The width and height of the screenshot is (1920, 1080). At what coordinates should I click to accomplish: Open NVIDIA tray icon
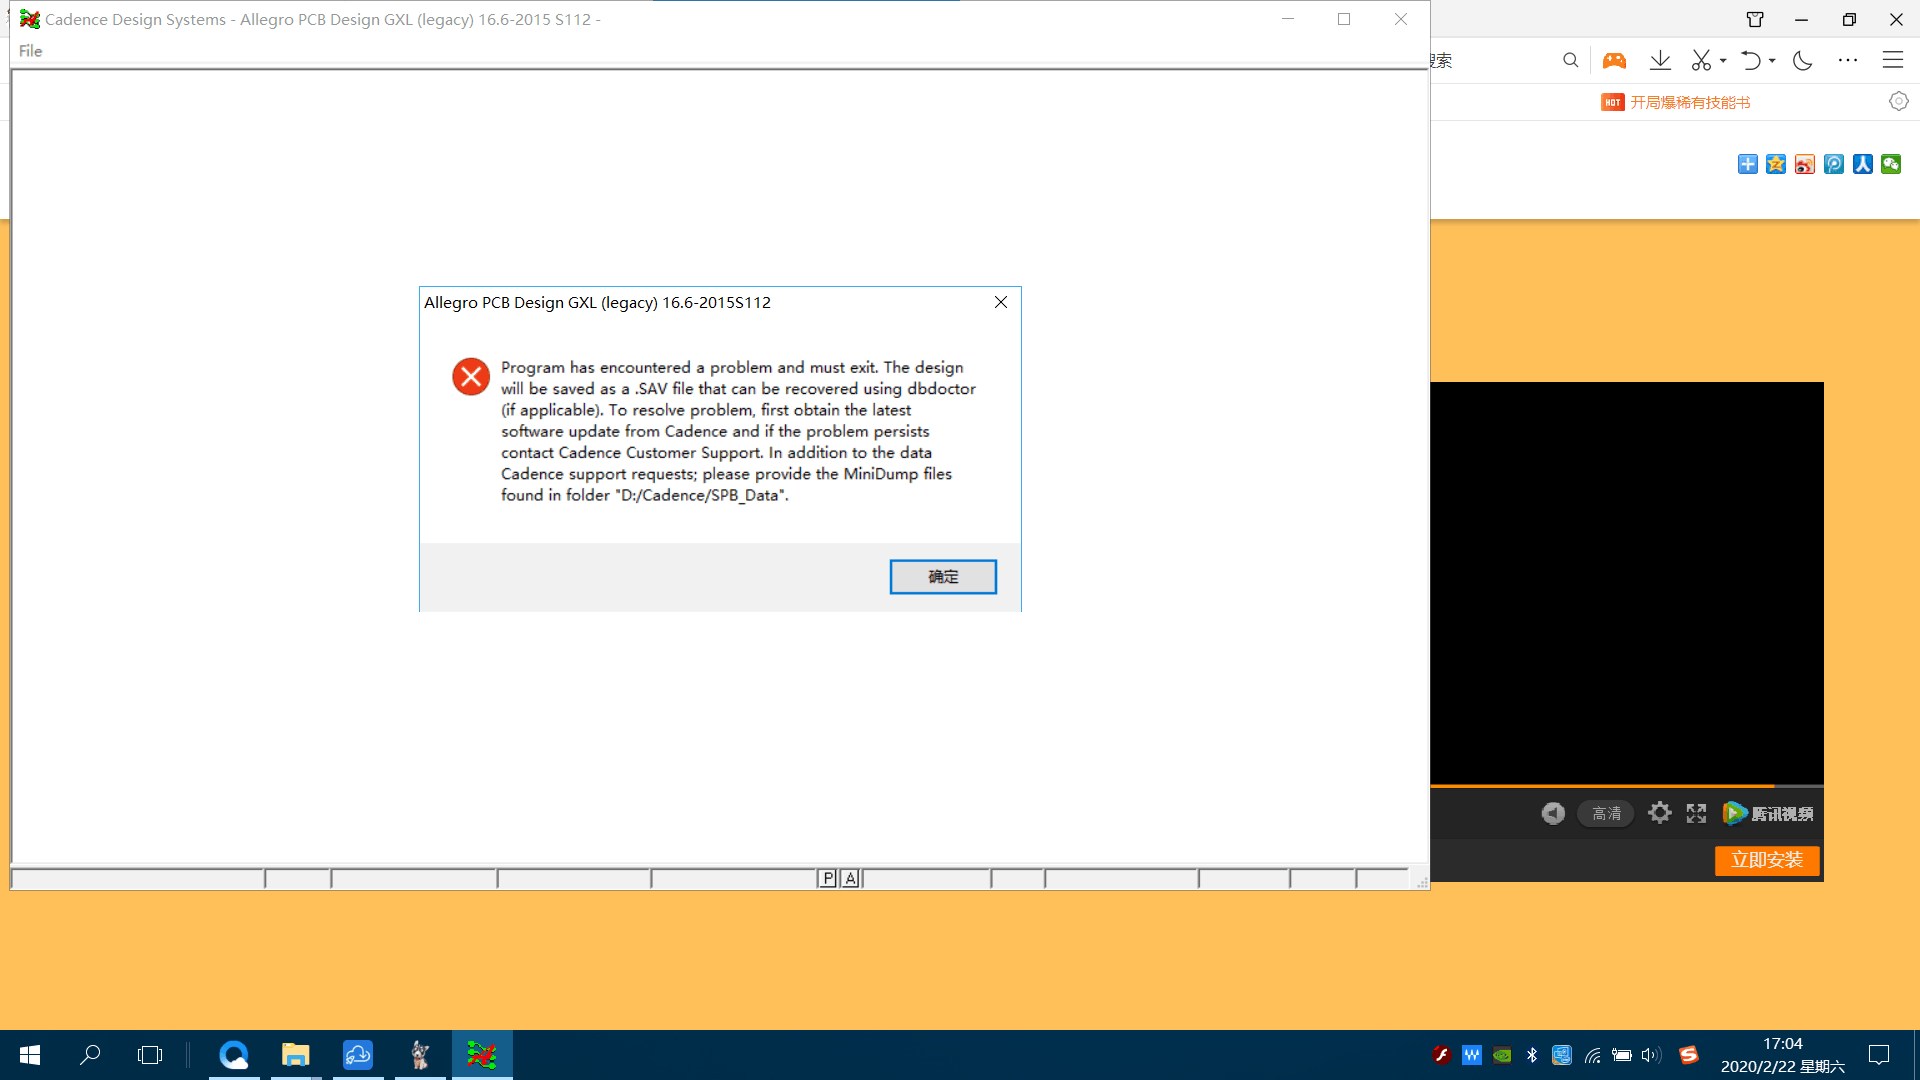point(1502,1055)
